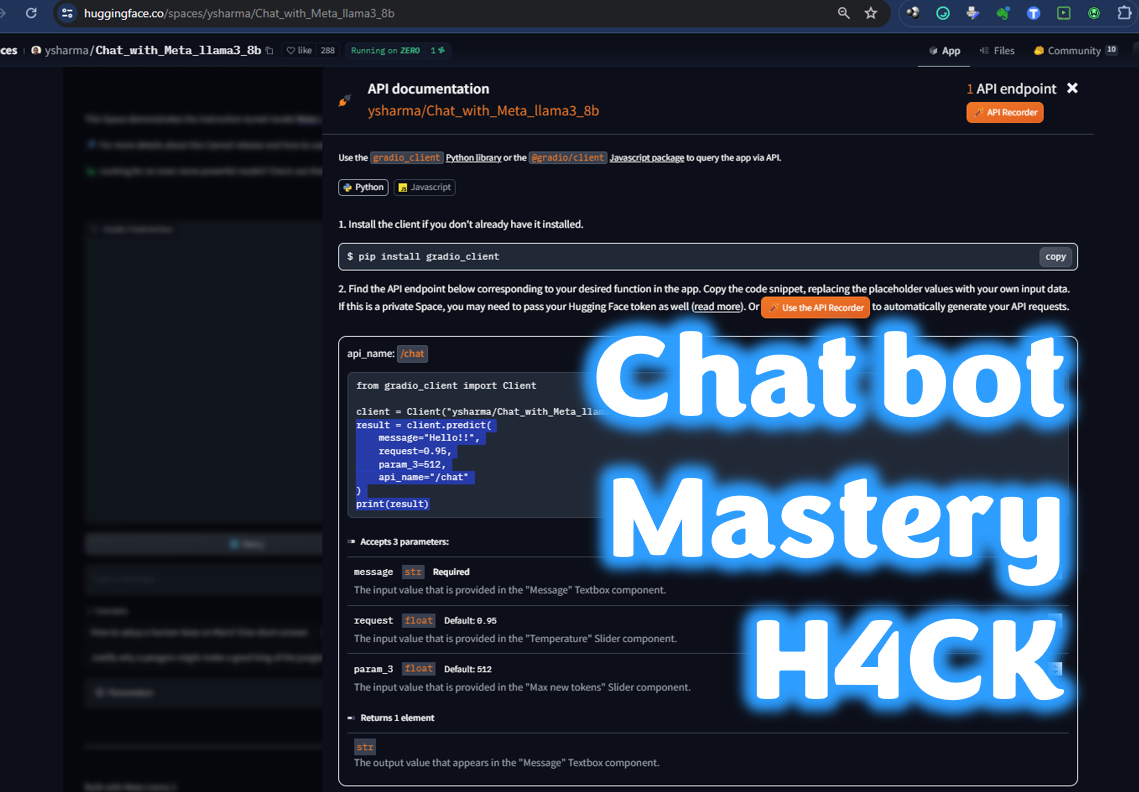This screenshot has height=792, width=1139.
Task: Switch to the App tab of the Space
Action: [x=943, y=50]
